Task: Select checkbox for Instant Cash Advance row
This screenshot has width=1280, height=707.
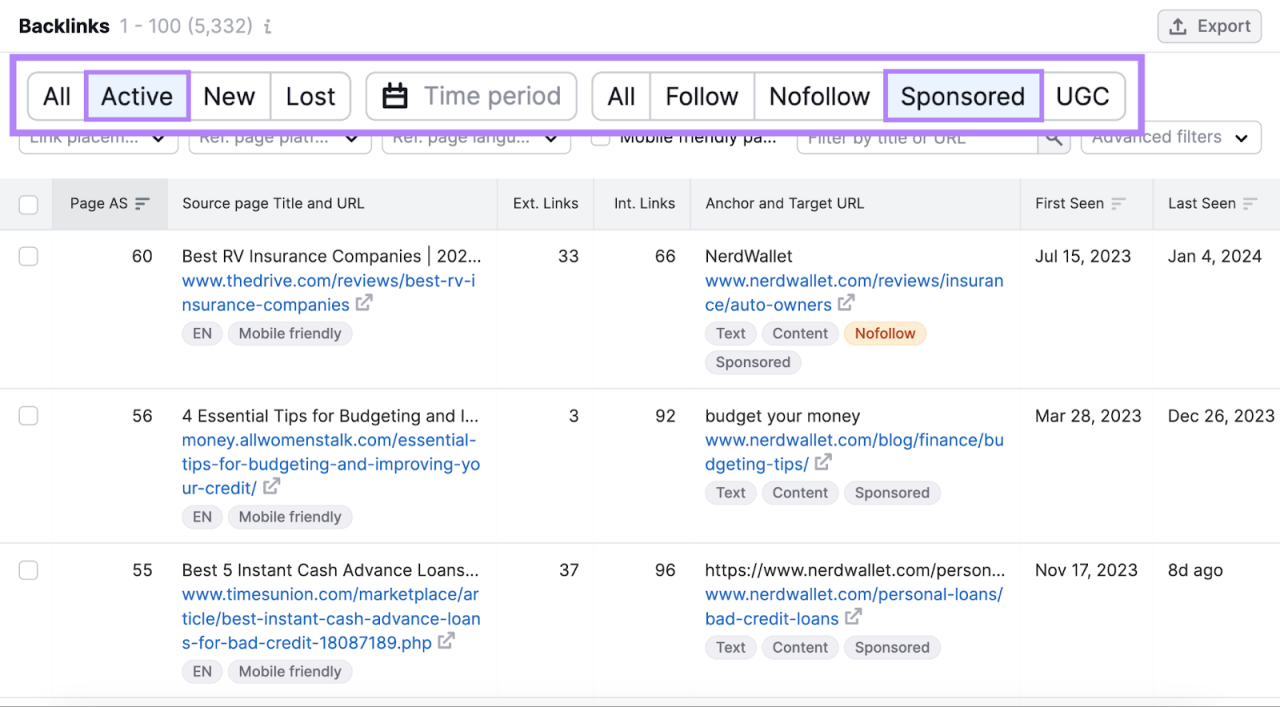Action: 29,571
